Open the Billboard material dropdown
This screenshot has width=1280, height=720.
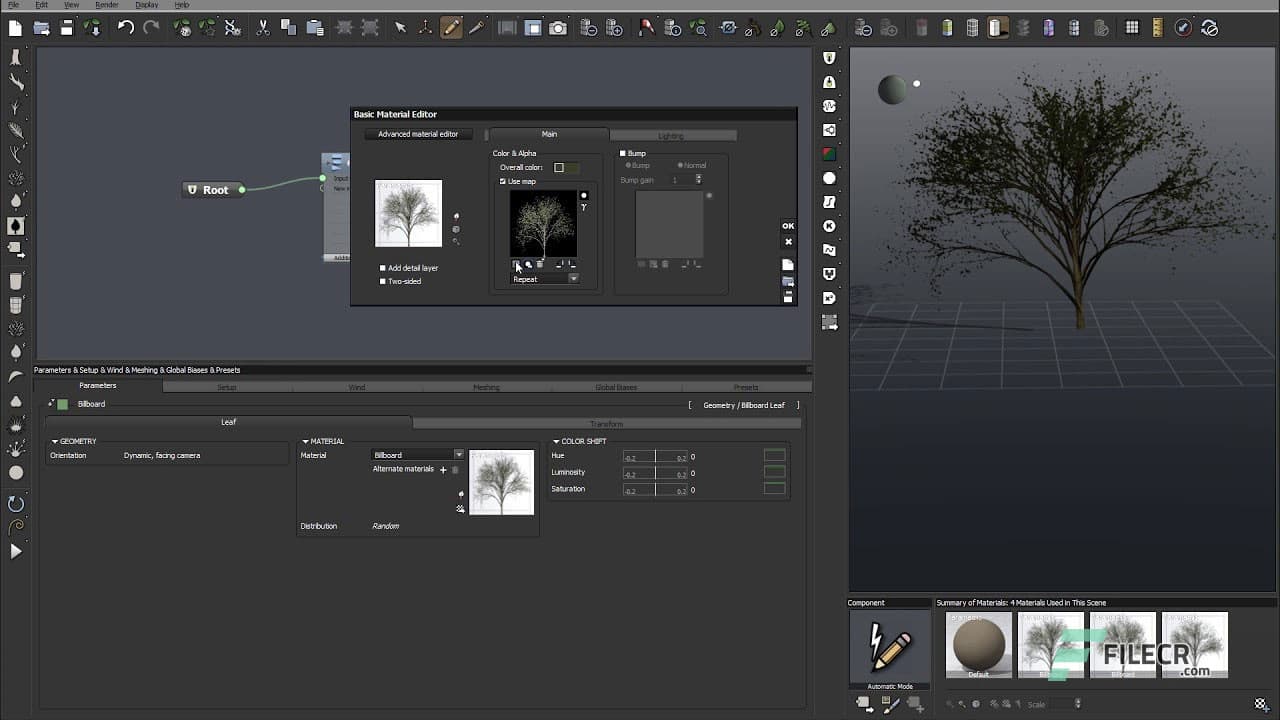(459, 455)
